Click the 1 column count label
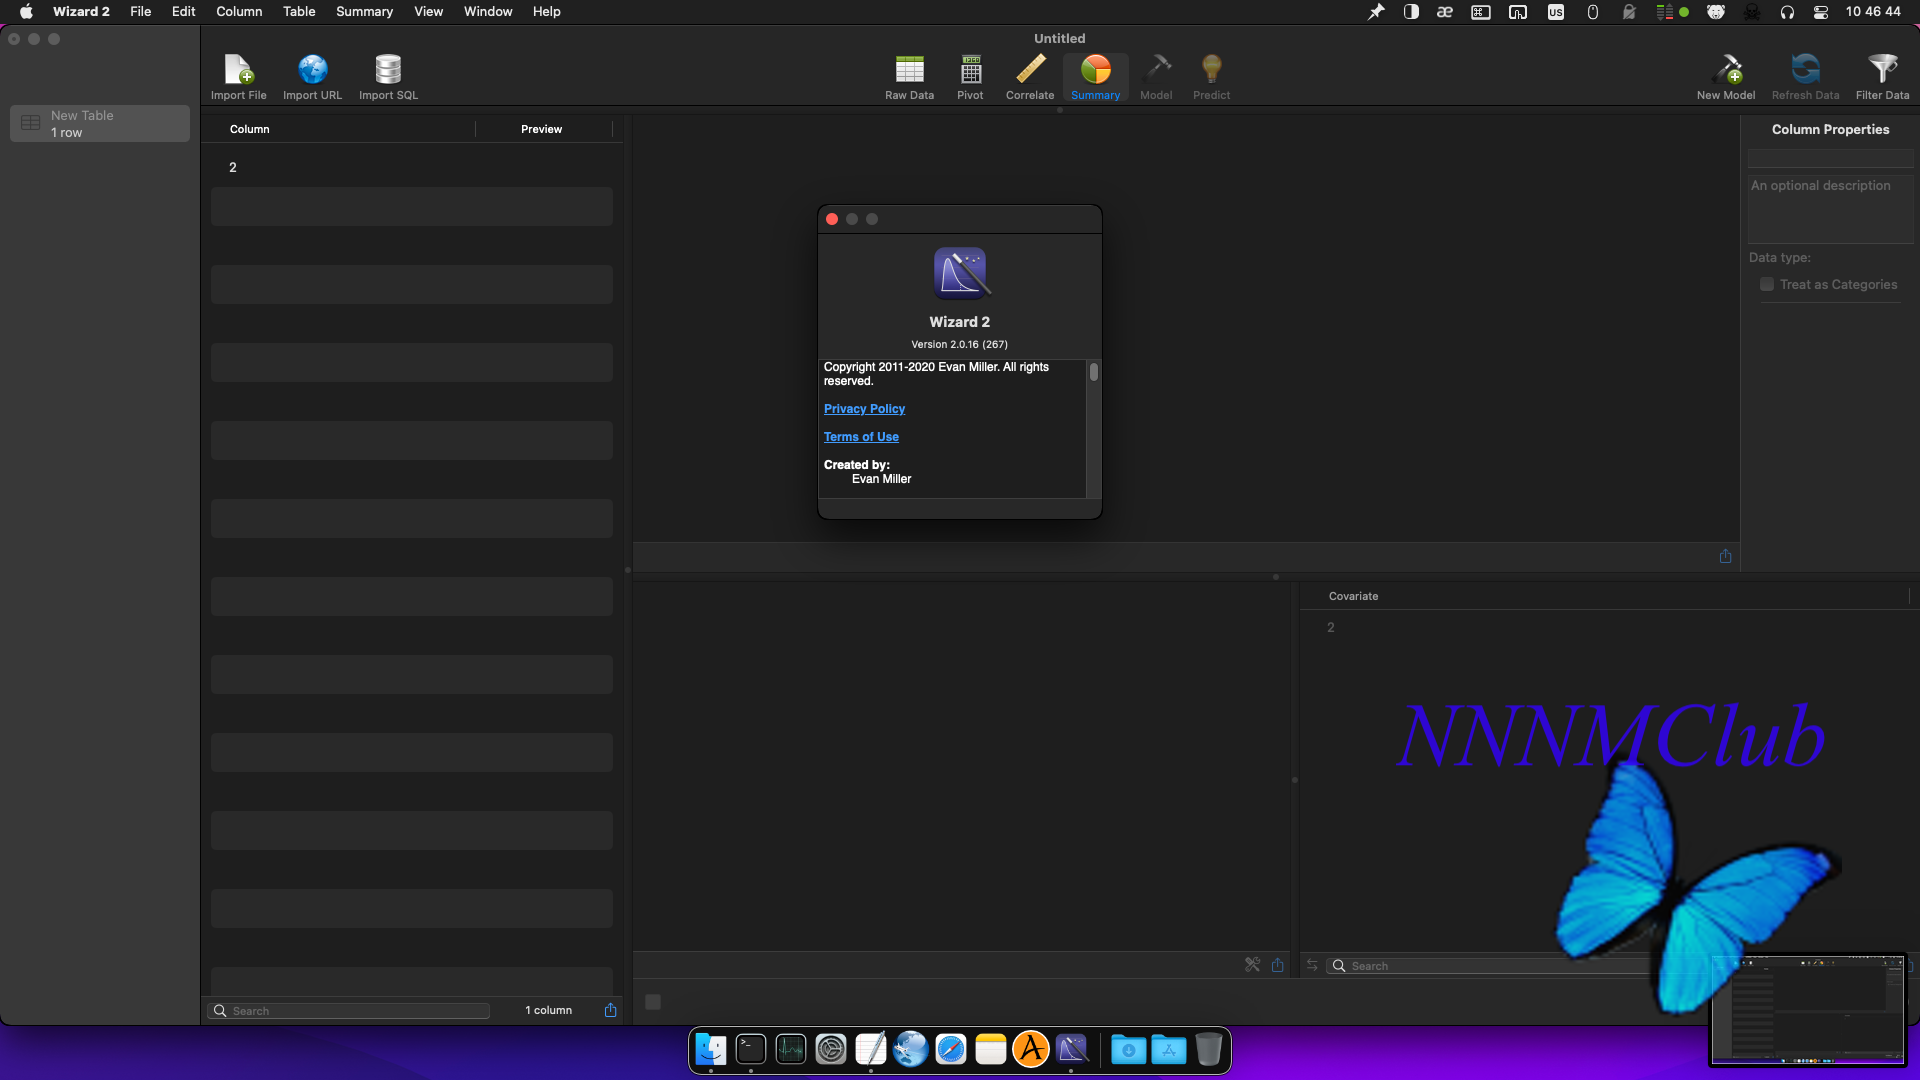The height and width of the screenshot is (1080, 1920). (x=548, y=1010)
